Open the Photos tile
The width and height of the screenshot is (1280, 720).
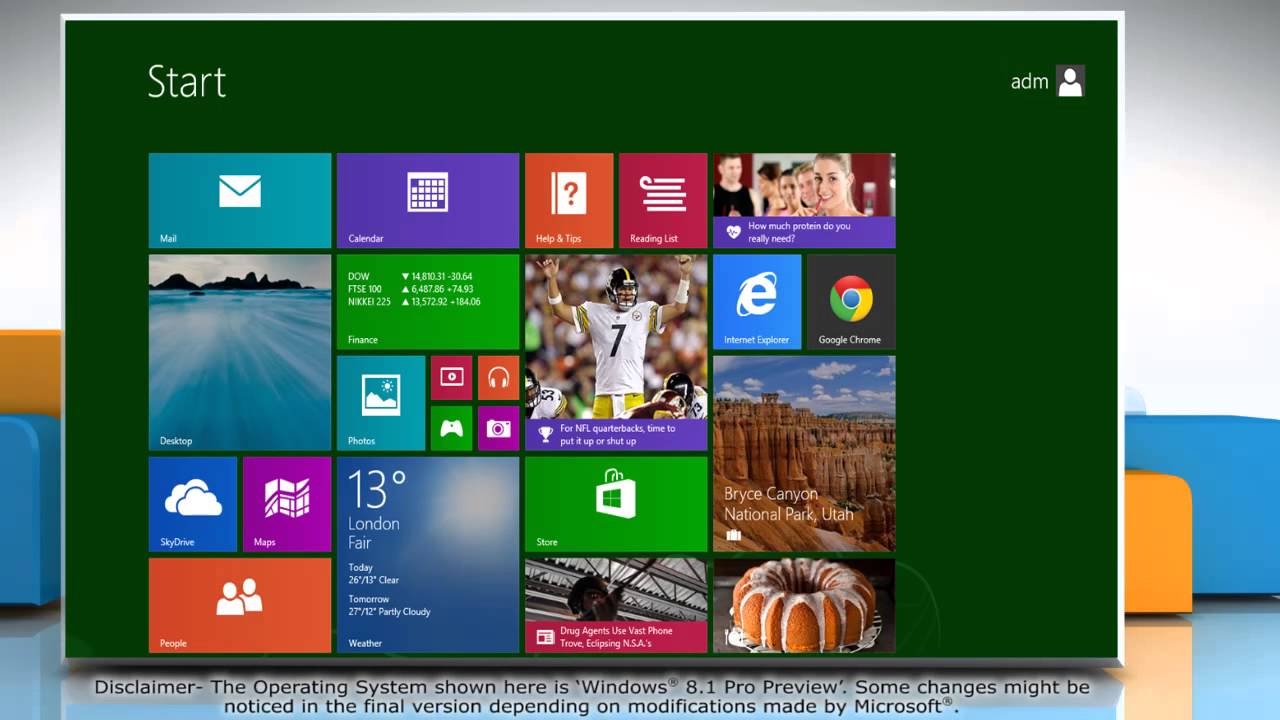click(x=381, y=403)
